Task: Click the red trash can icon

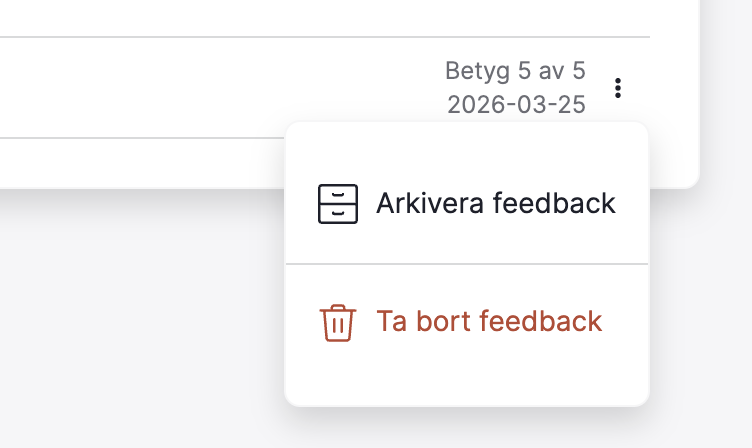Action: coord(338,323)
